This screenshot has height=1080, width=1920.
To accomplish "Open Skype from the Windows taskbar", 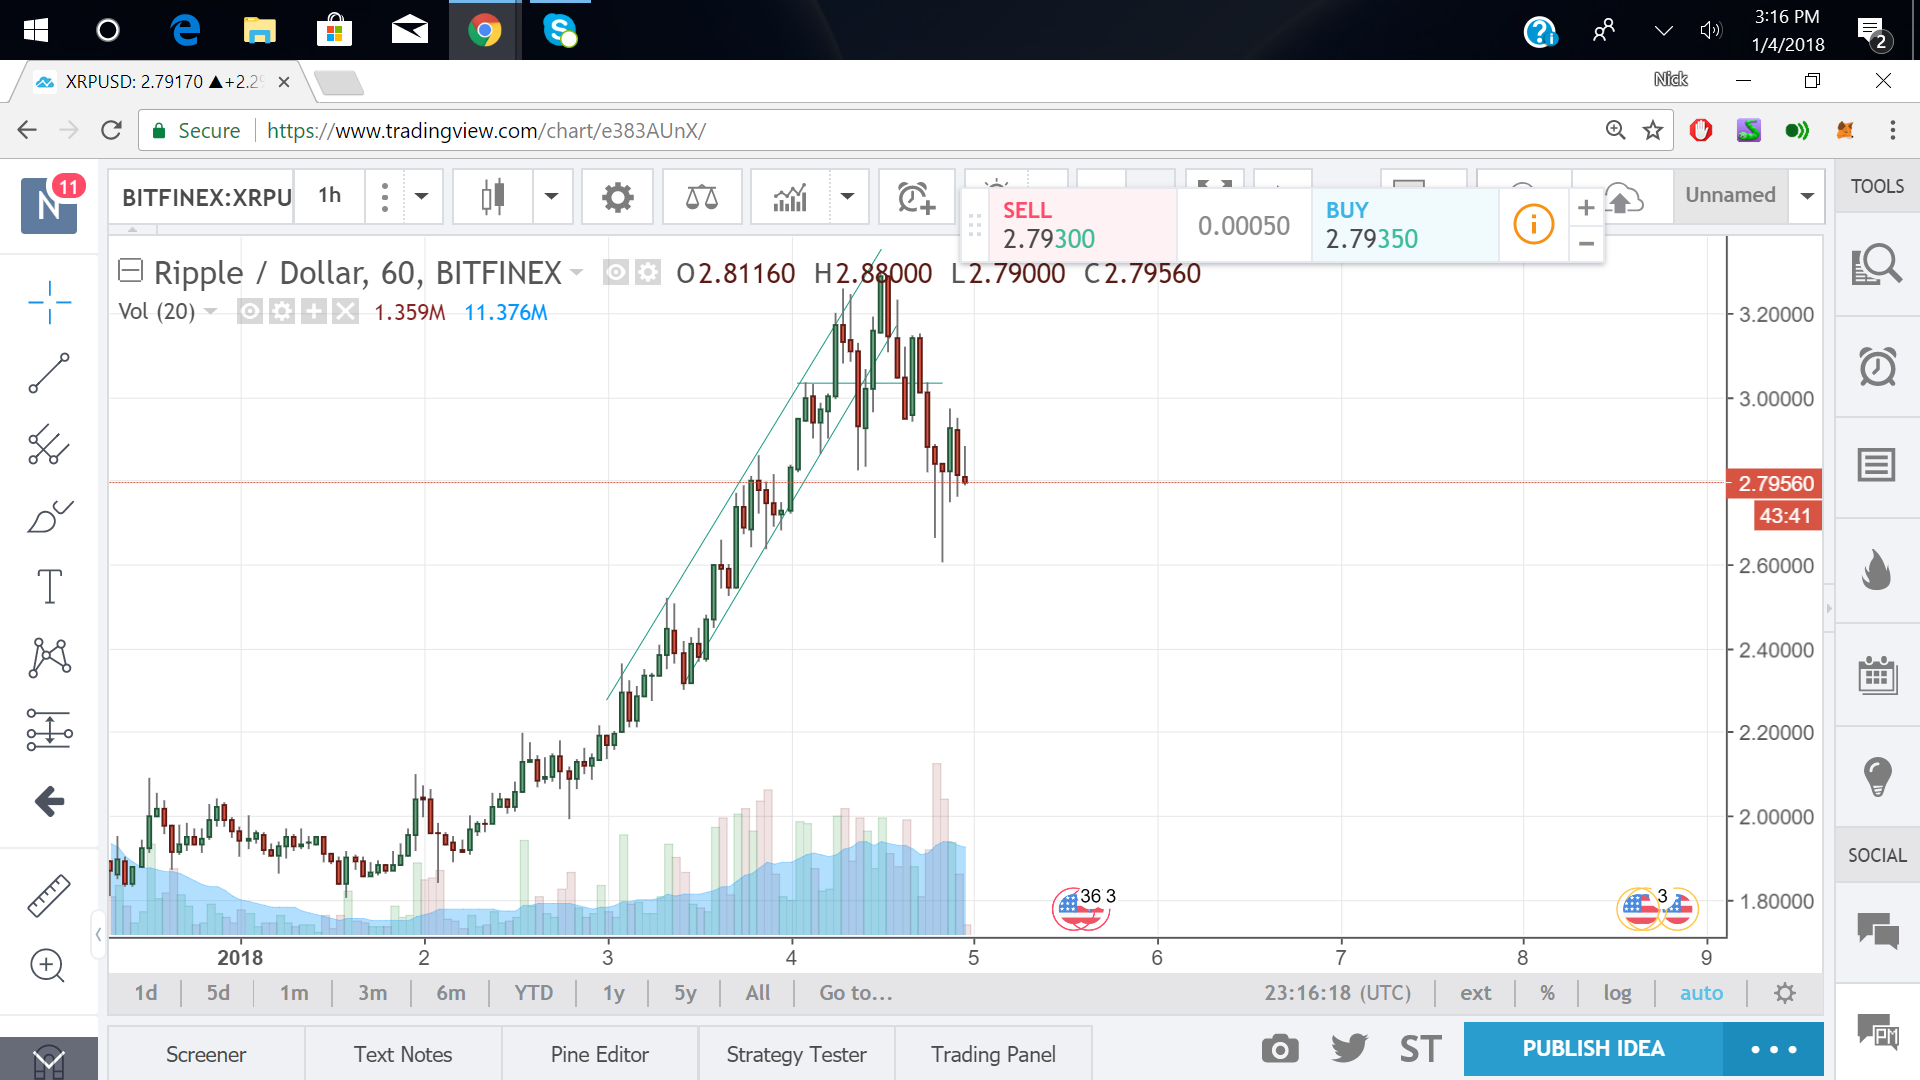I will pyautogui.click(x=560, y=30).
